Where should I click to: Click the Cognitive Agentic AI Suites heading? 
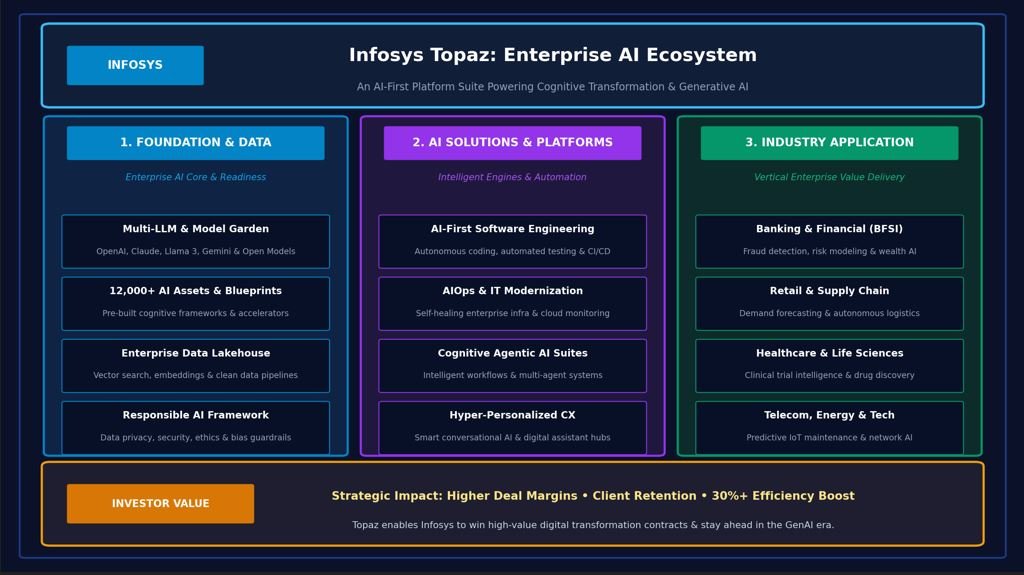click(513, 353)
